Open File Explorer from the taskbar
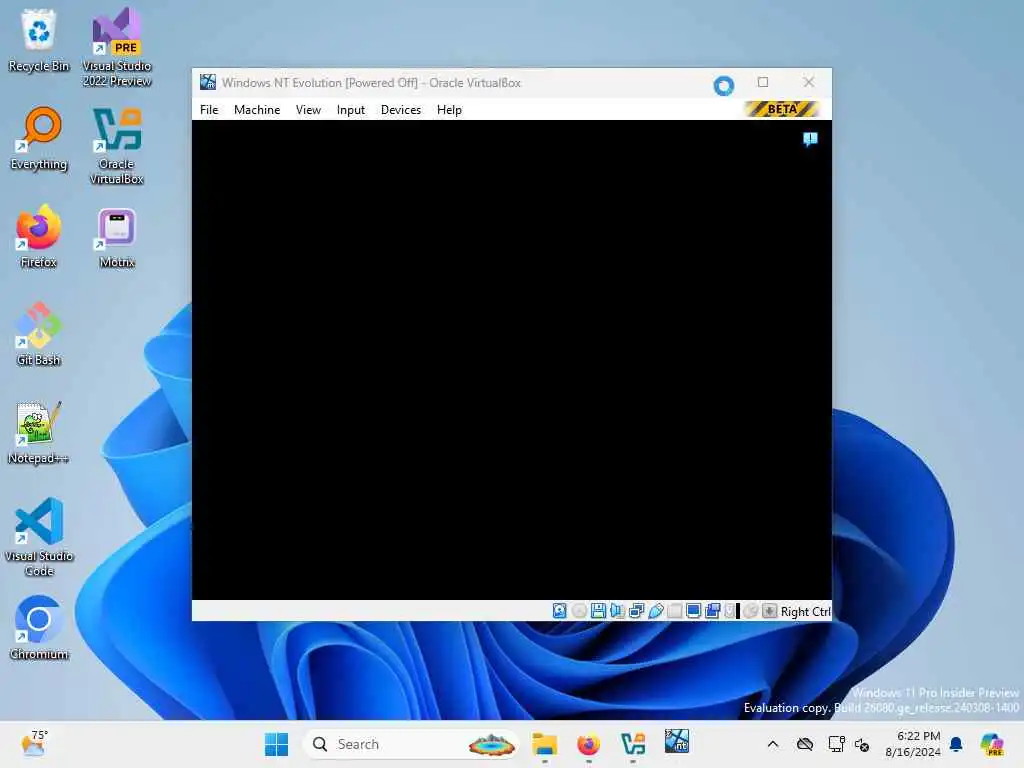Image resolution: width=1024 pixels, height=768 pixels. [x=545, y=744]
